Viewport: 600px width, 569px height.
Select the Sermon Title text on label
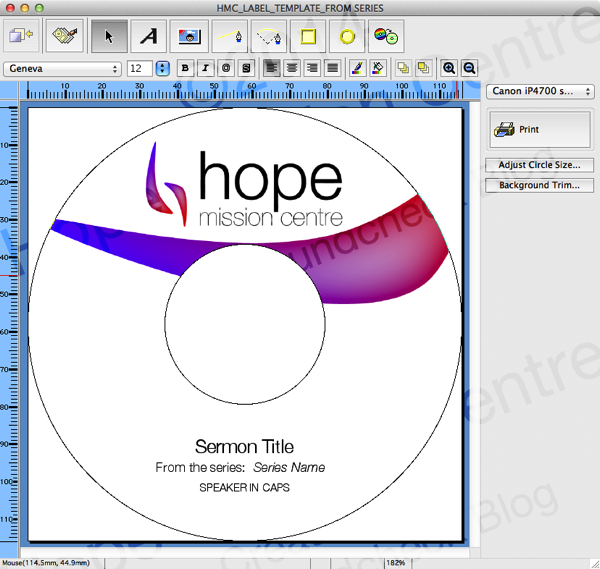pos(245,447)
